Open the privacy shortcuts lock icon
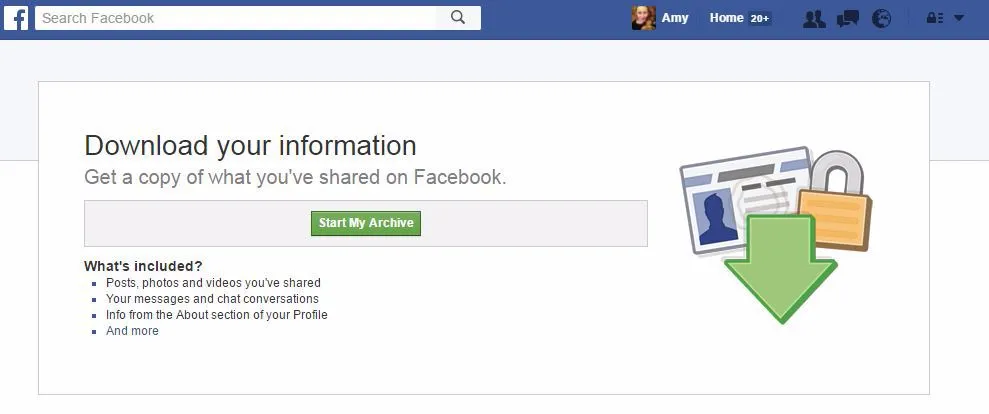989x414 pixels. tap(934, 18)
